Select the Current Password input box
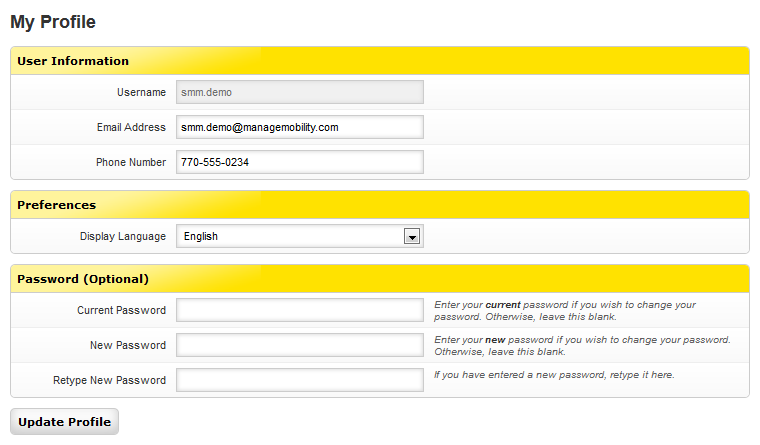 click(300, 310)
